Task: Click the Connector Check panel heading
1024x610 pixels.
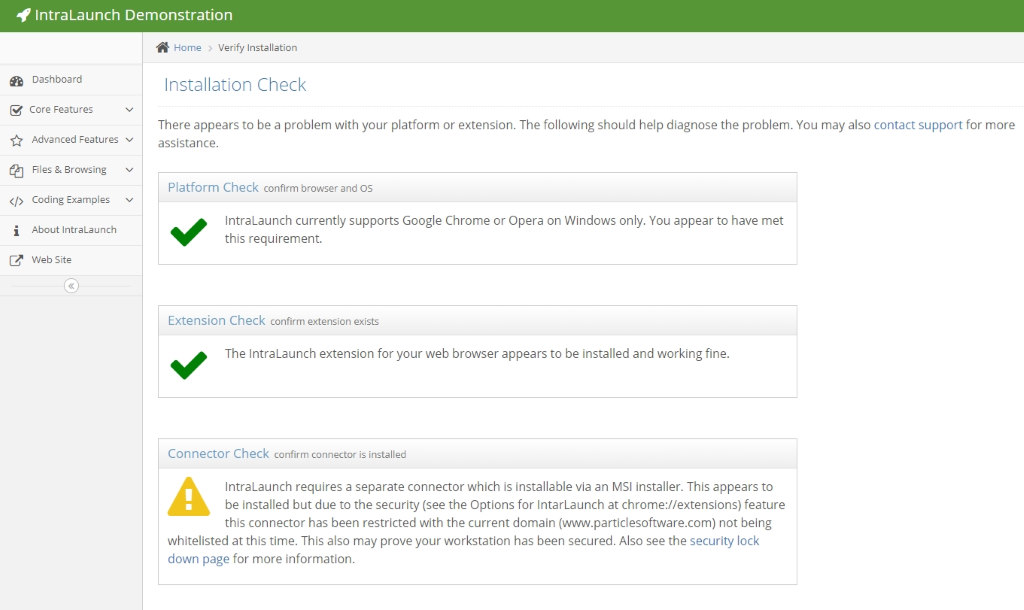Action: point(218,454)
